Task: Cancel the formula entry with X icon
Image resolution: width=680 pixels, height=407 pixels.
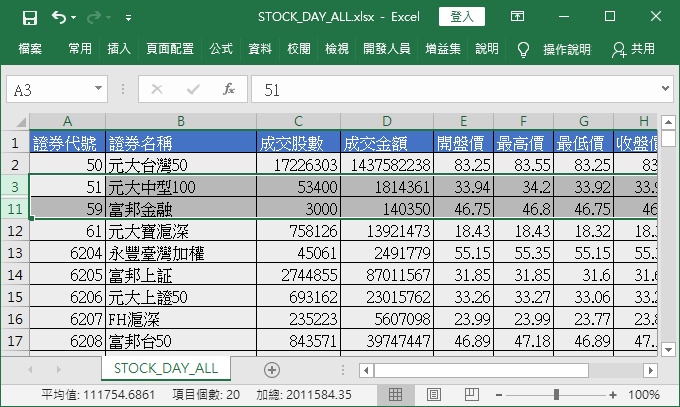Action: point(157,89)
